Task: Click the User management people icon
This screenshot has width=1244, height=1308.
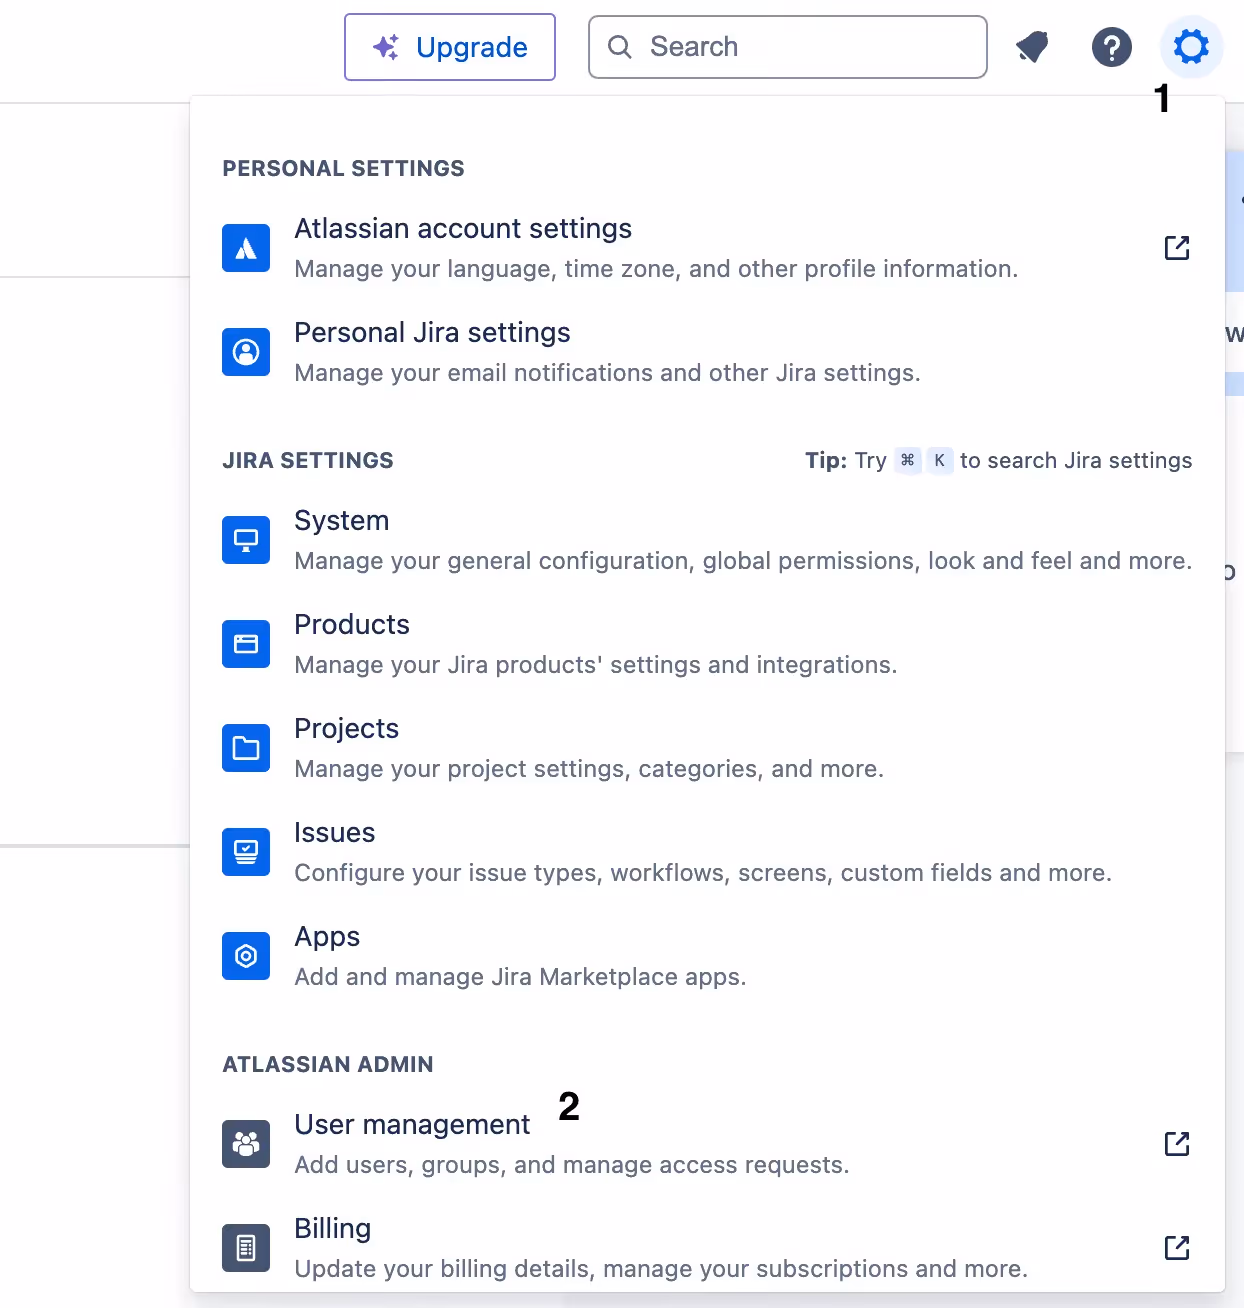Action: 246,1144
